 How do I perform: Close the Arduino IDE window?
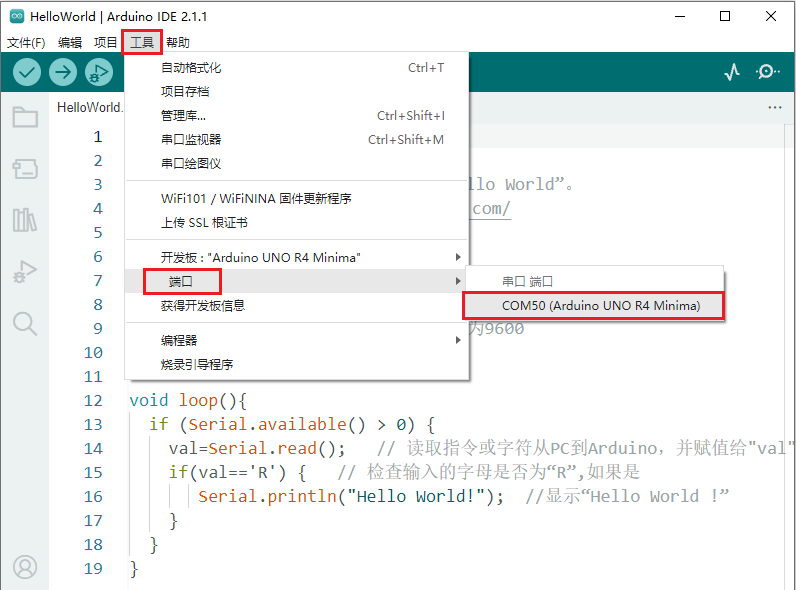click(771, 16)
